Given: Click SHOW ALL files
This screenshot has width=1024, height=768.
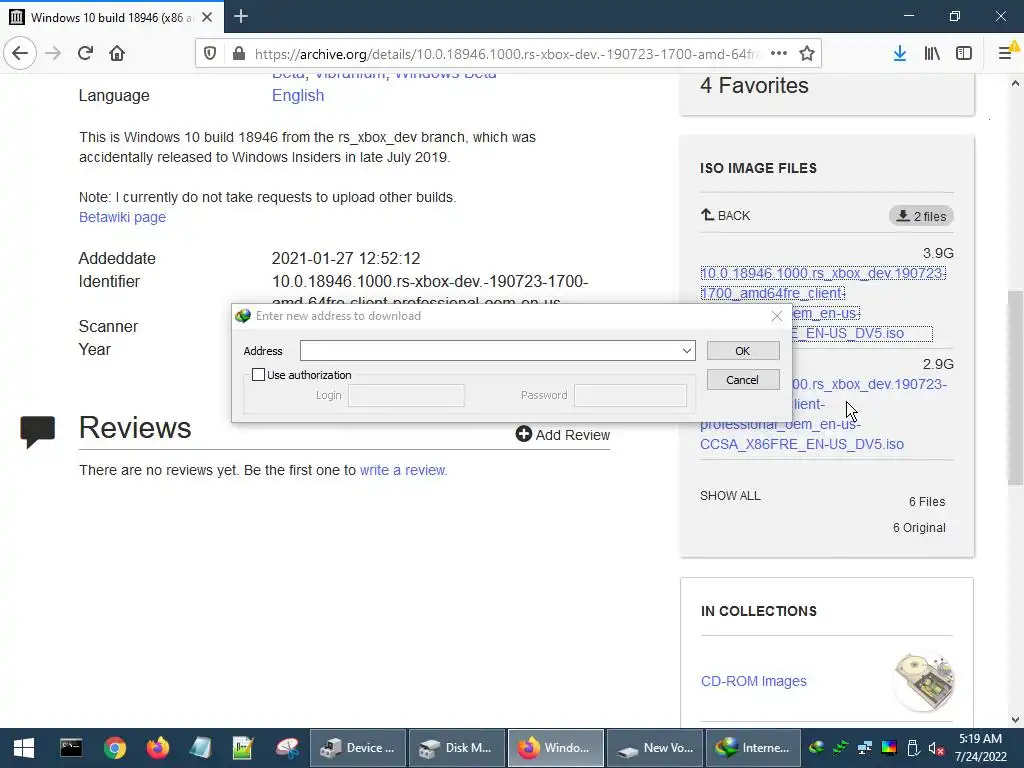Looking at the screenshot, I should [730, 496].
